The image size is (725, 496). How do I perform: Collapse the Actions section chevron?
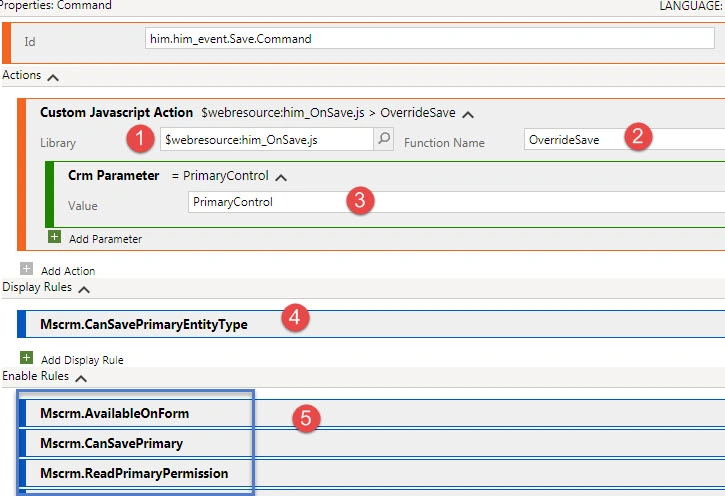pyautogui.click(x=53, y=78)
